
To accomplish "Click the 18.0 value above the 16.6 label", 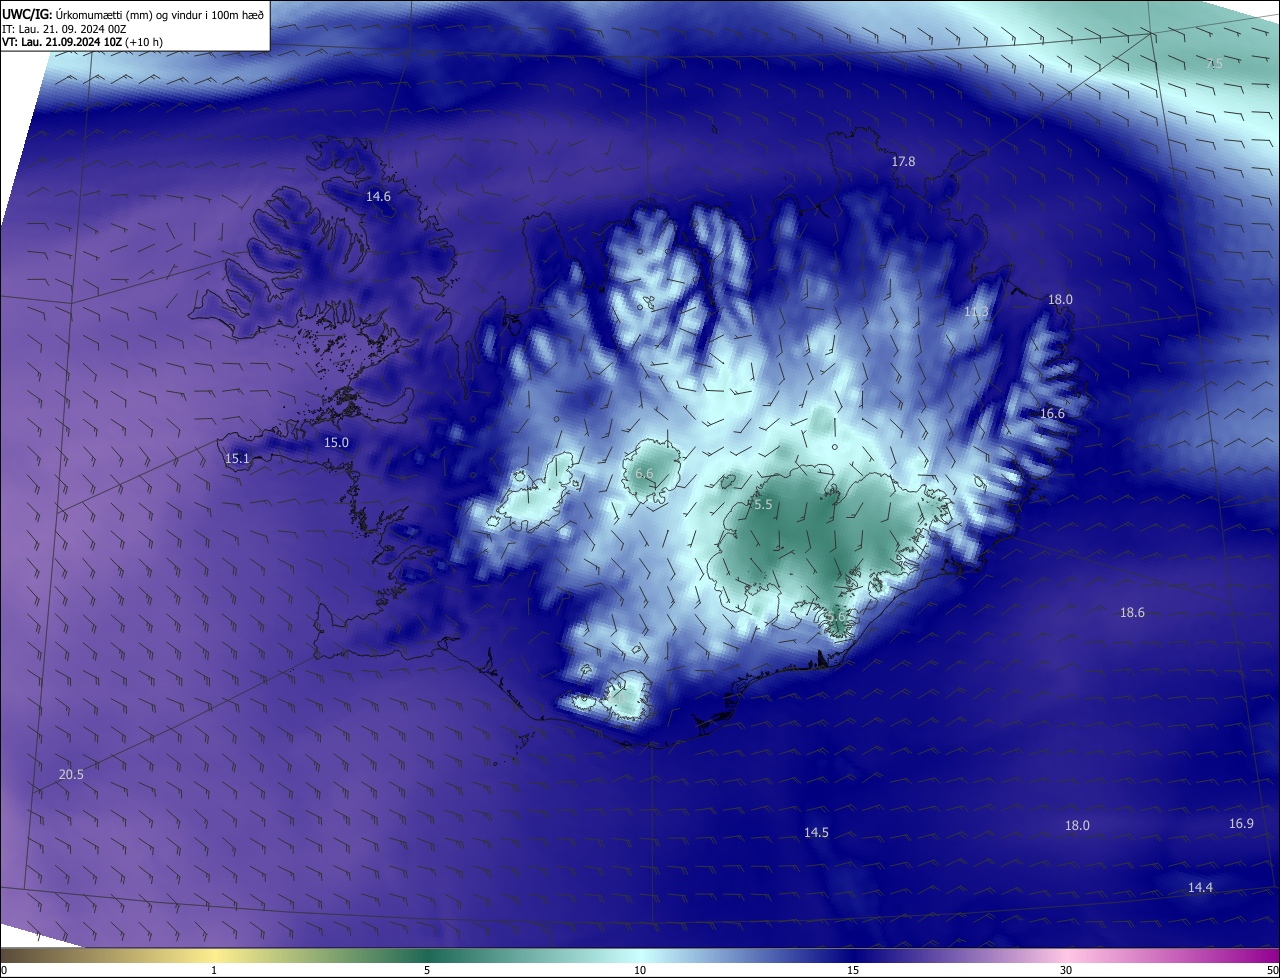I will (1060, 300).
